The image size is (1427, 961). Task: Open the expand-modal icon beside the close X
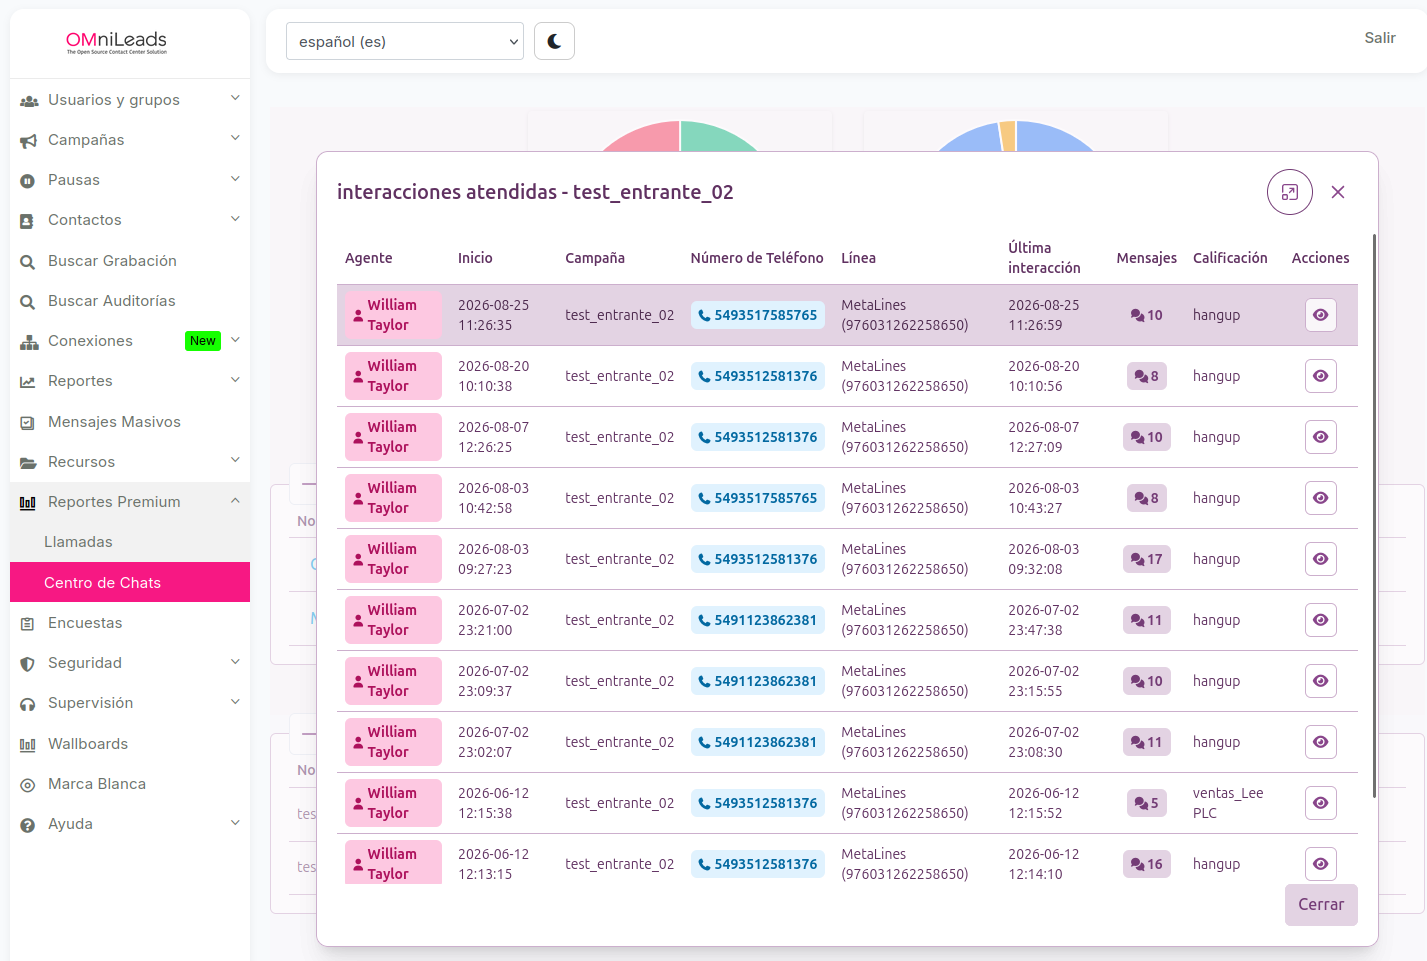1289,192
